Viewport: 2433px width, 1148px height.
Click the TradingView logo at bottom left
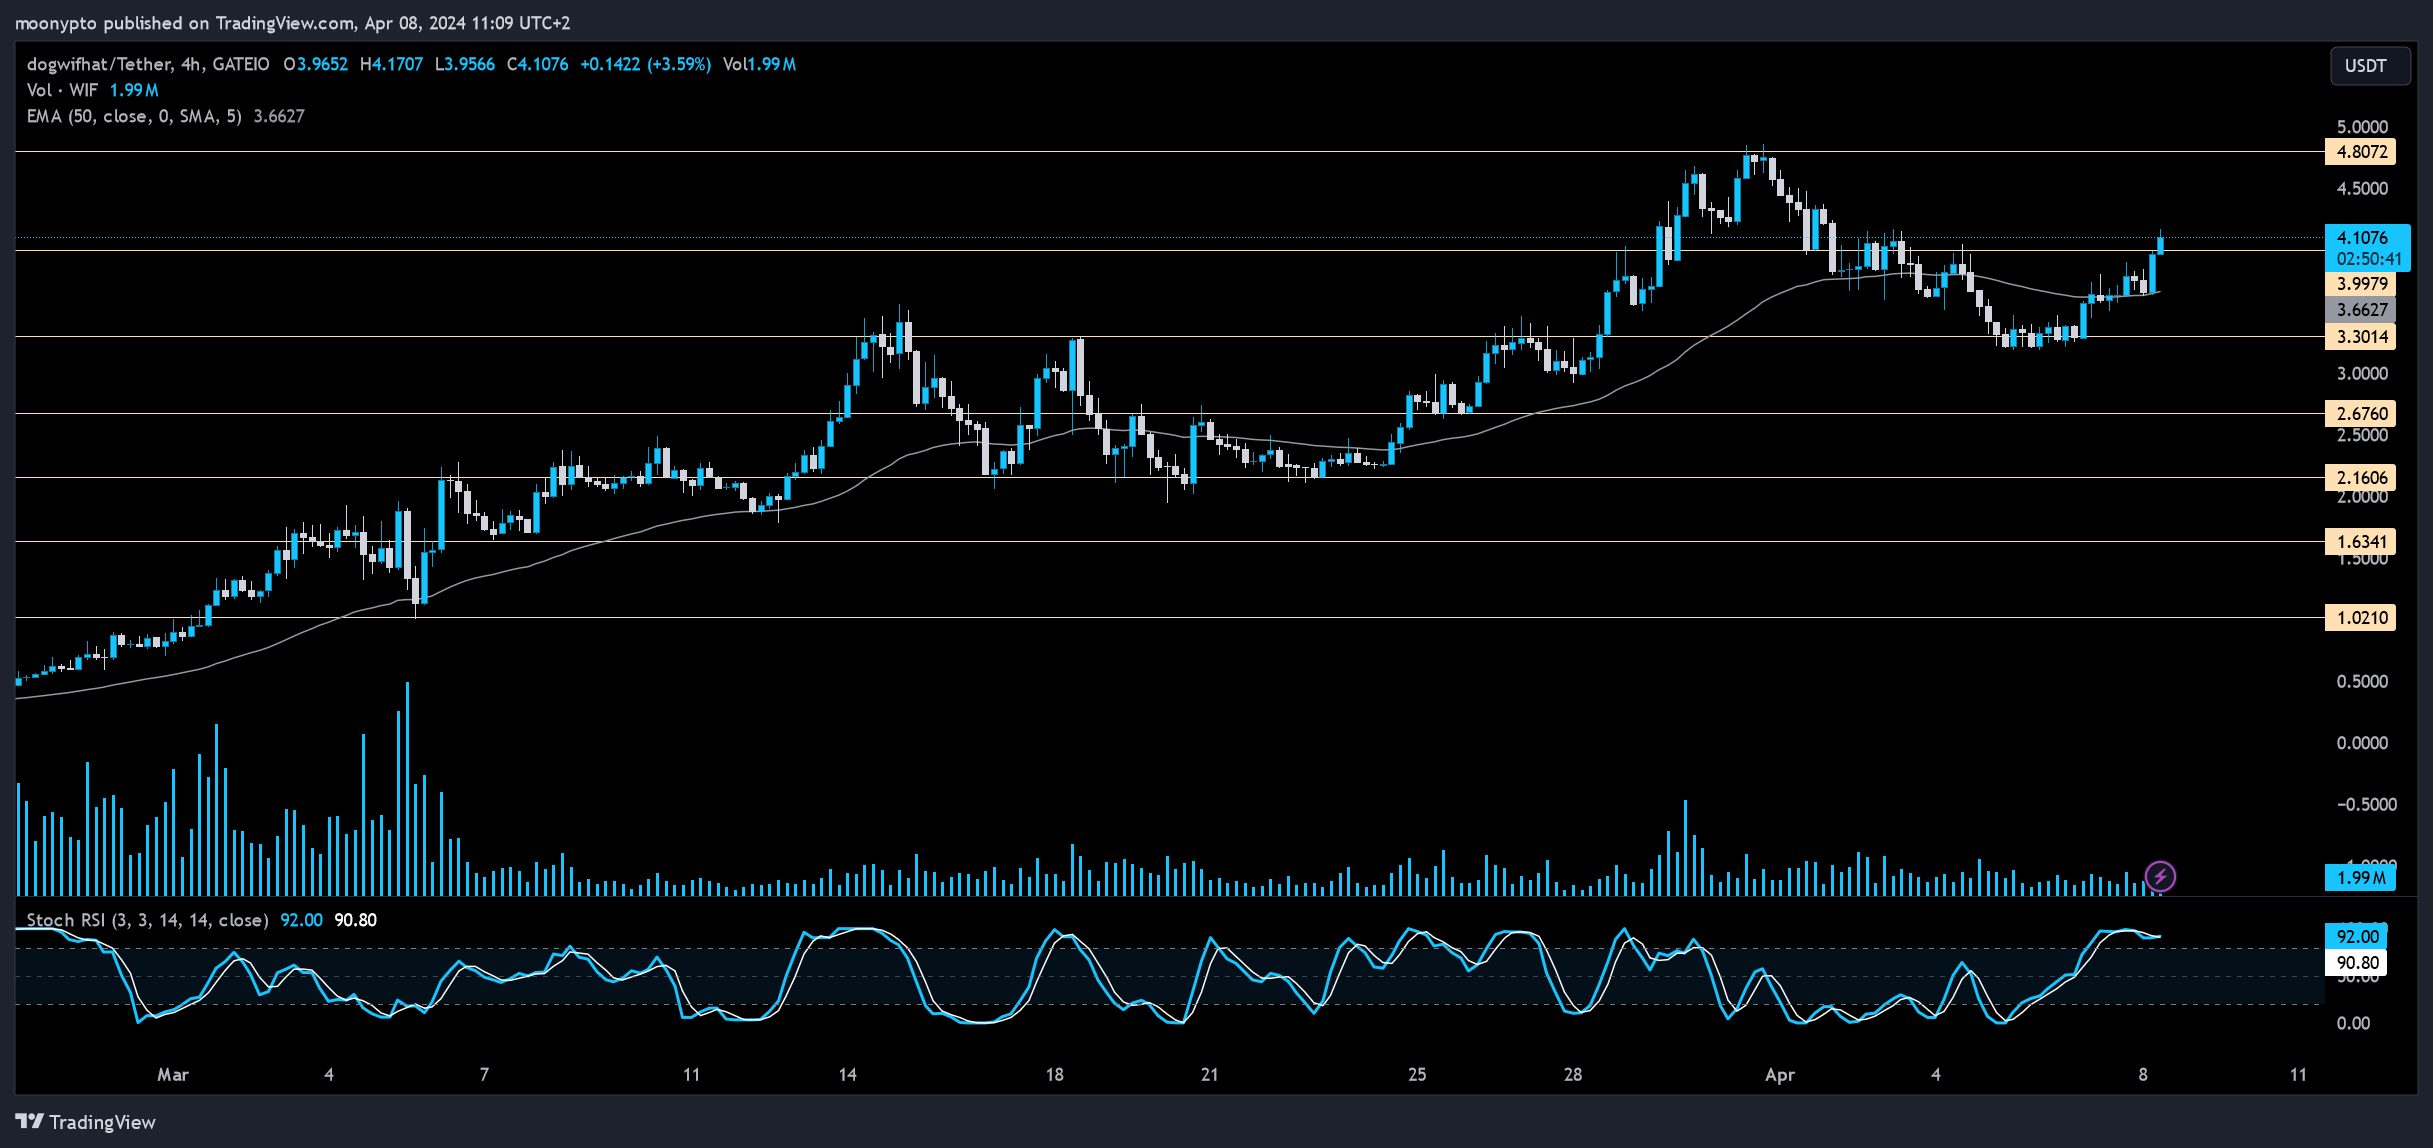[x=86, y=1122]
